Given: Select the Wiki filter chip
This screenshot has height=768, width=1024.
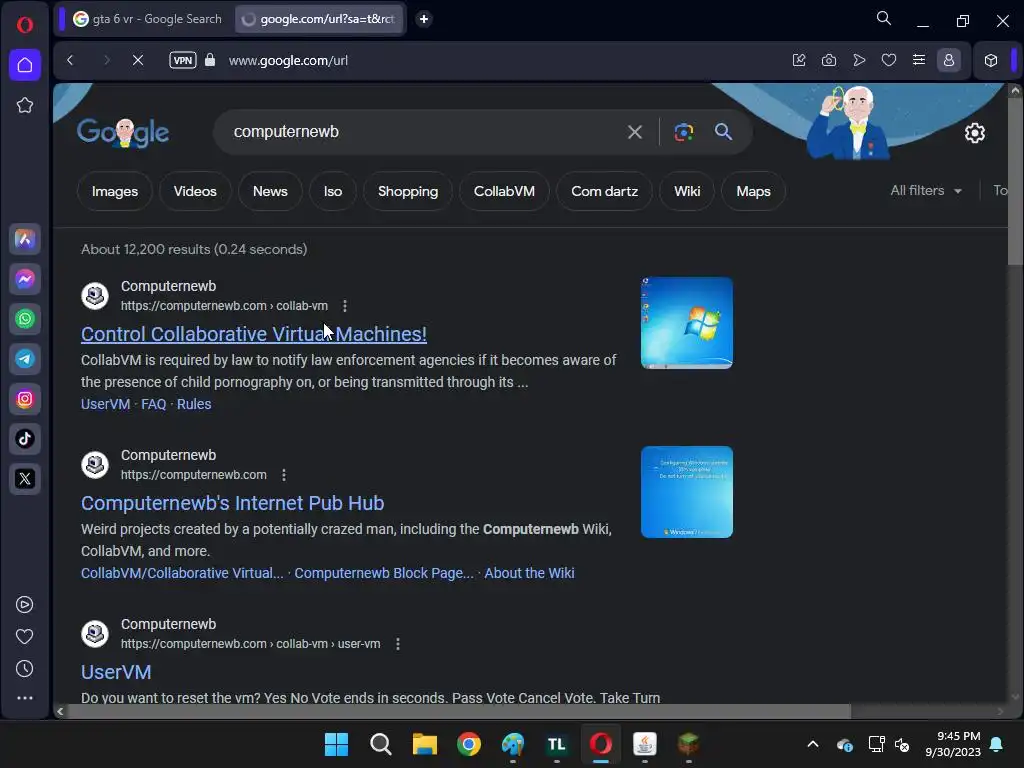Looking at the screenshot, I should tap(687, 191).
